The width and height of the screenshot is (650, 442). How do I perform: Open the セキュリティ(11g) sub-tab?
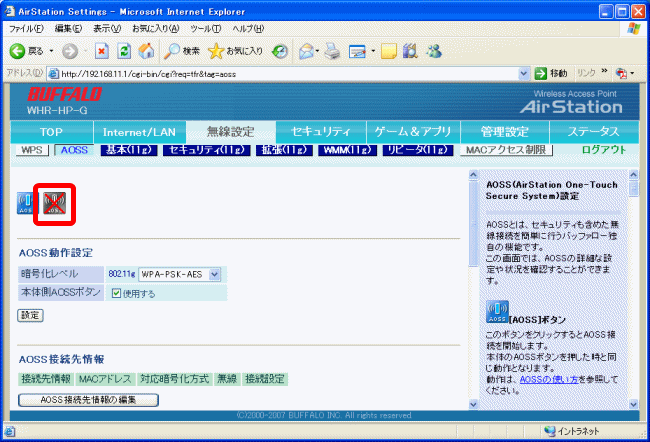(206, 150)
